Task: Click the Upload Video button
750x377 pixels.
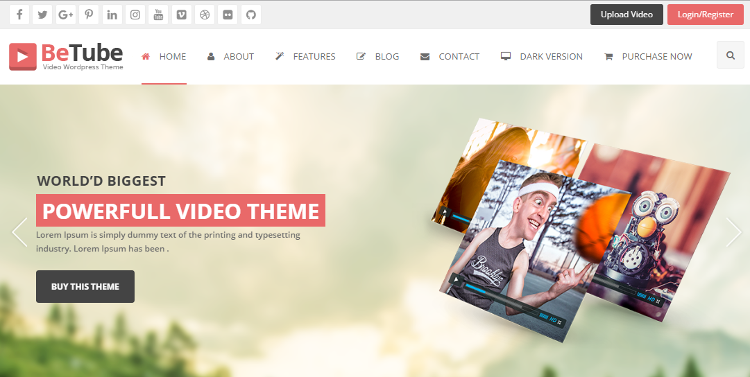Action: 627,15
